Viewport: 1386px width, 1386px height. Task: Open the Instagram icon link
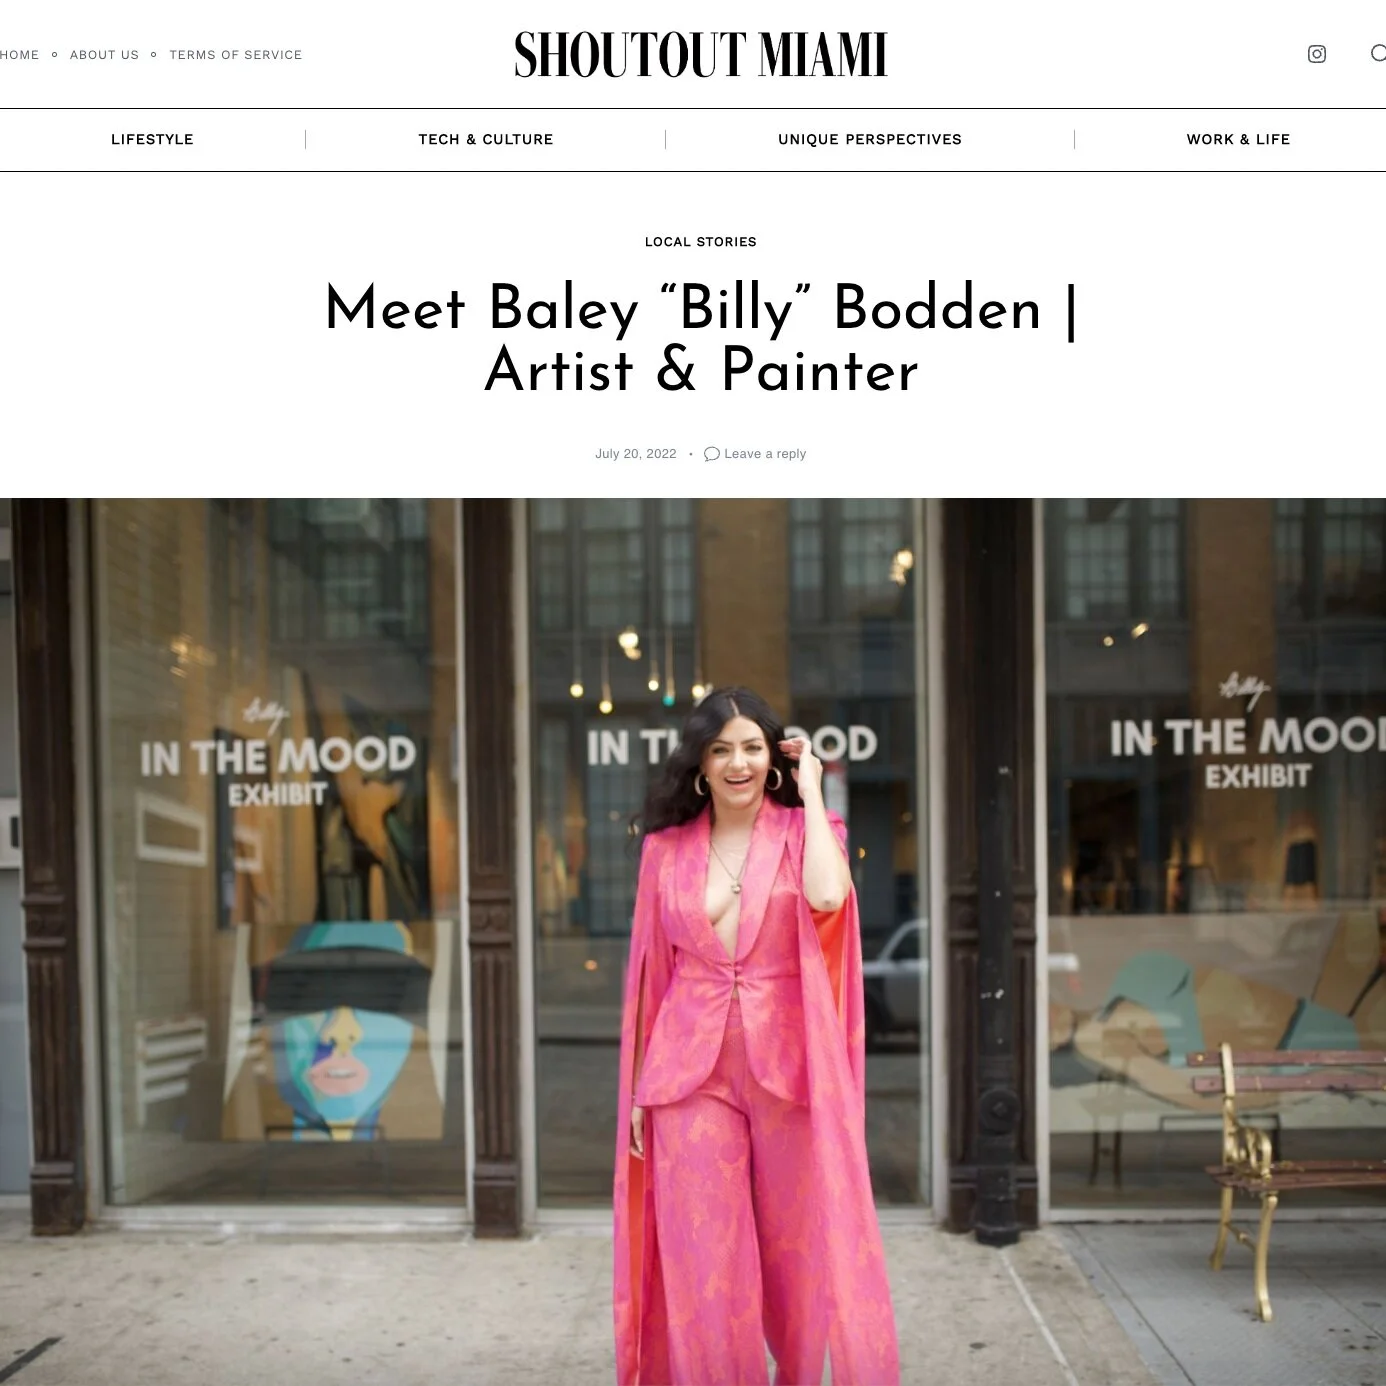pos(1317,54)
